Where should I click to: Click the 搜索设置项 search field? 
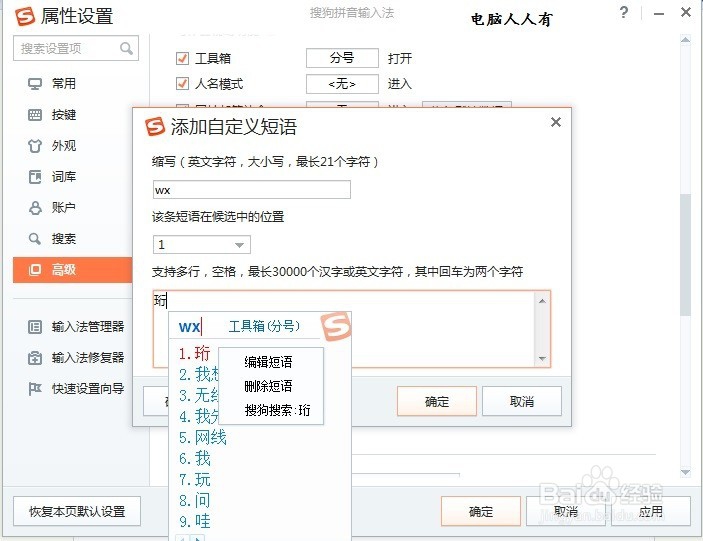click(75, 48)
